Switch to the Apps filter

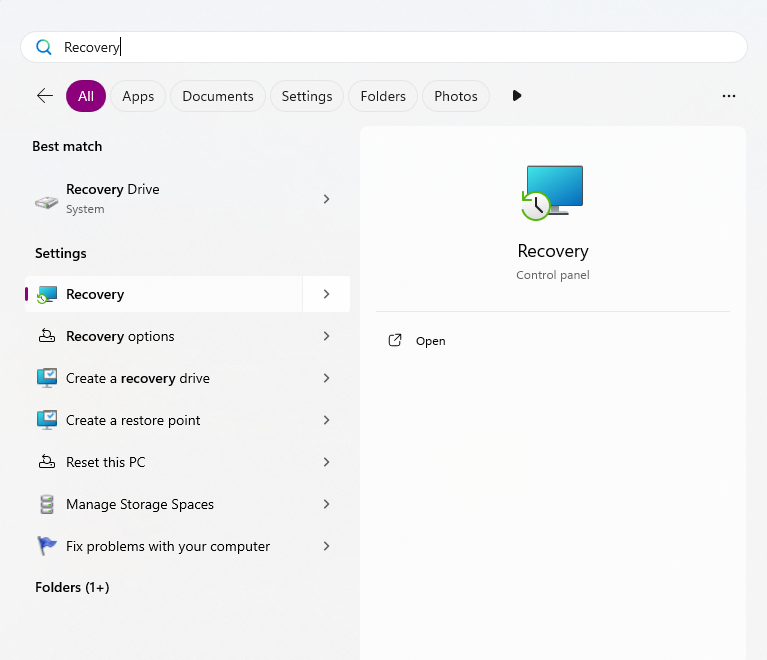[138, 96]
